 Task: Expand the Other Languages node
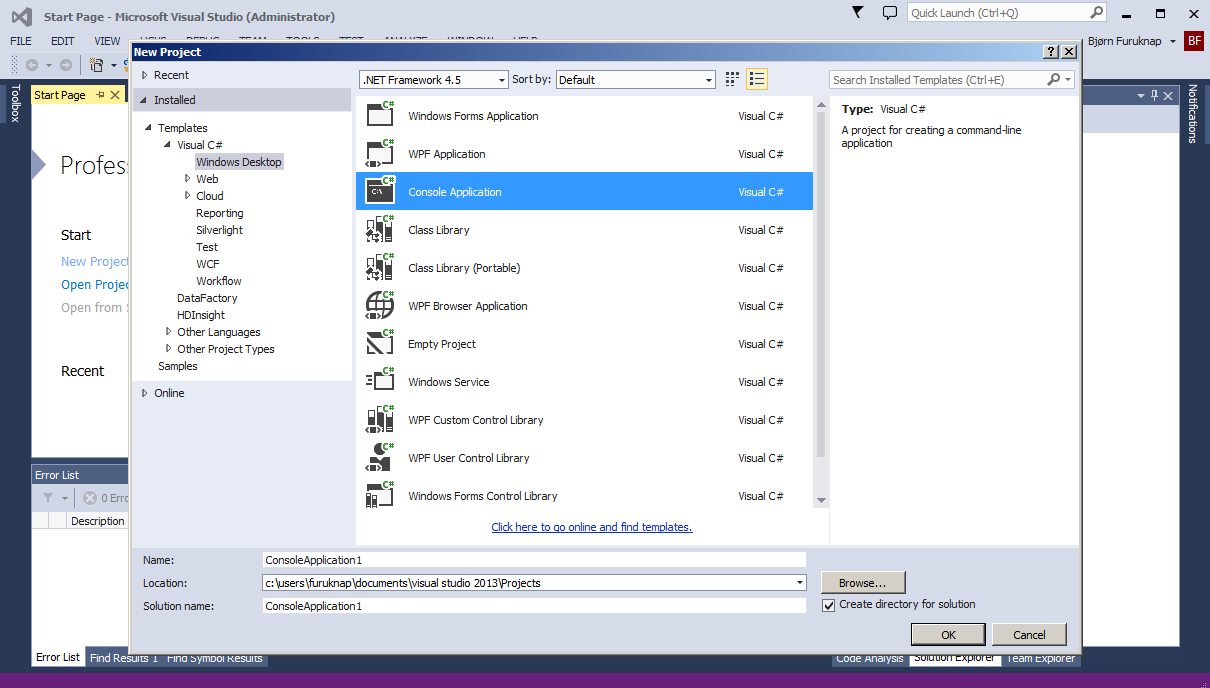(x=168, y=332)
